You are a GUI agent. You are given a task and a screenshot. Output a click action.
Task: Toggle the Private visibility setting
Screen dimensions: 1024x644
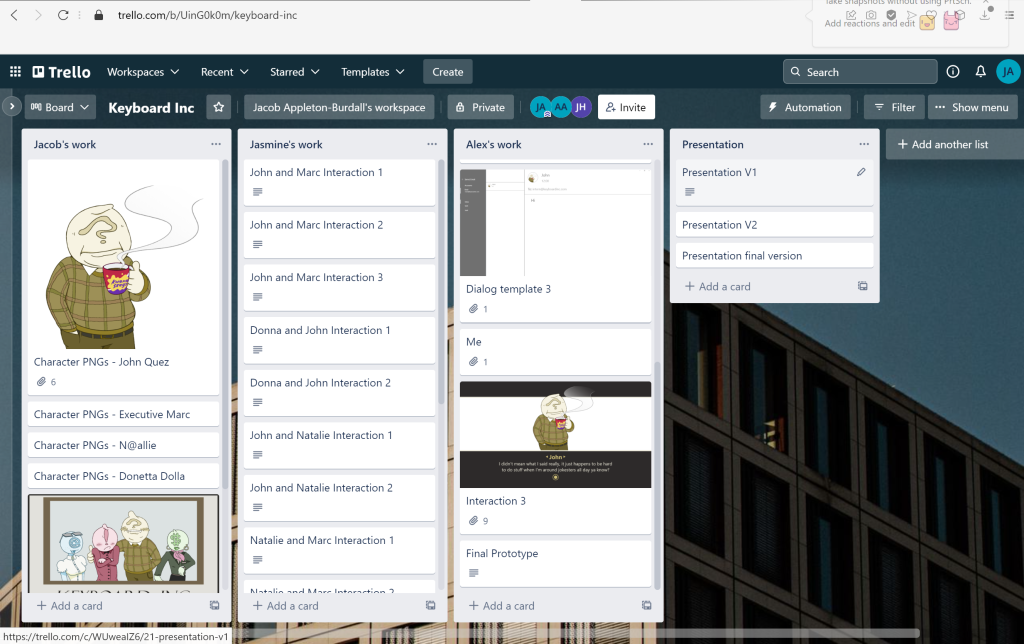tap(479, 107)
